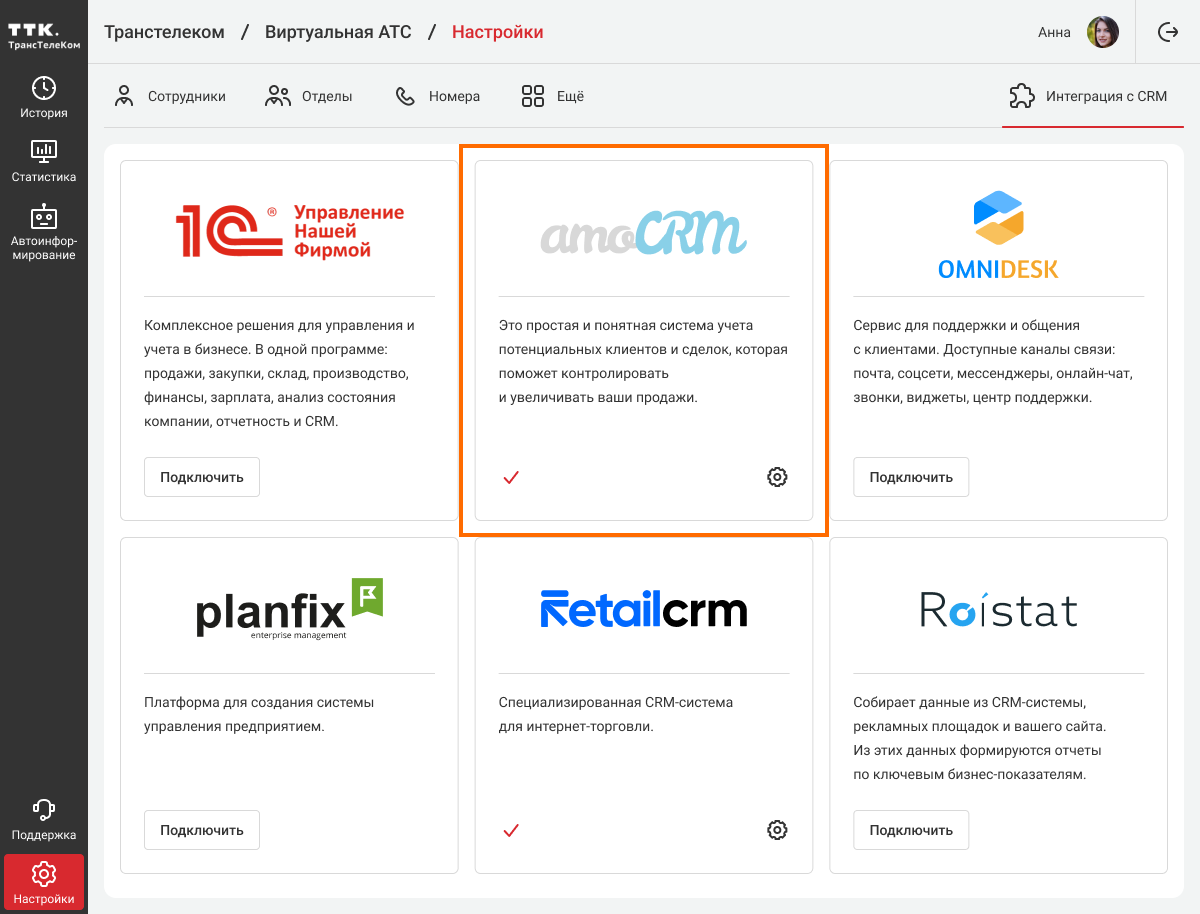This screenshot has width=1200, height=914.
Task: Expand the Ещё menu
Action: tap(552, 97)
